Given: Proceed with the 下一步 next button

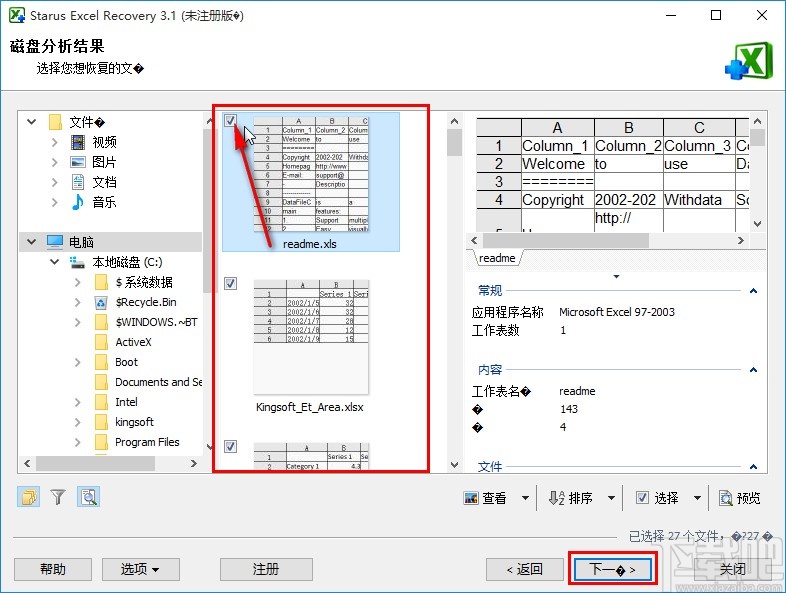Looking at the screenshot, I should click(613, 569).
